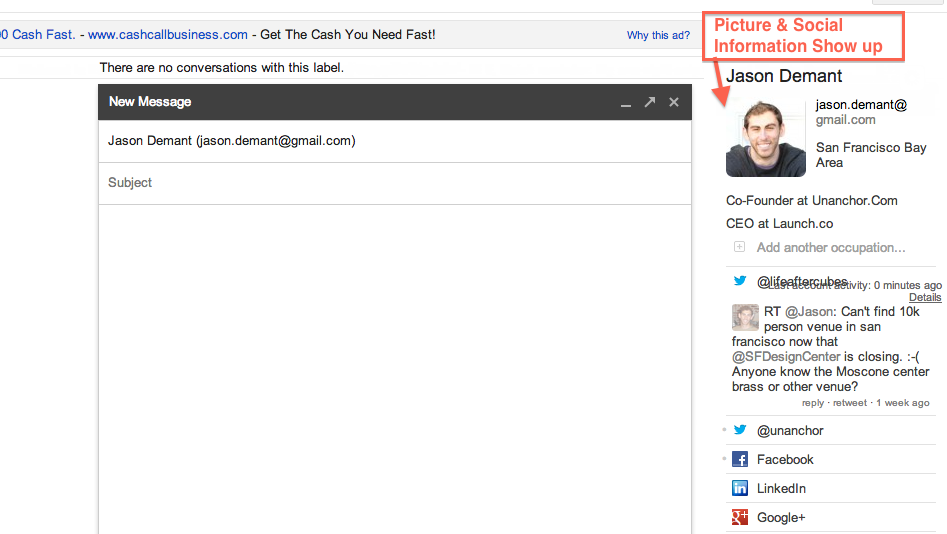Open the @lifeaftercubes Twitter handle

[802, 281]
